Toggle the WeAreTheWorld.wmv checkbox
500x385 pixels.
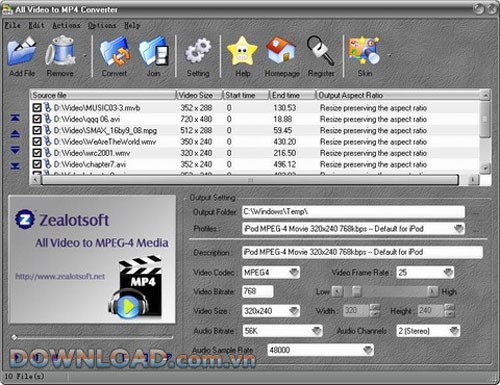pyautogui.click(x=37, y=142)
